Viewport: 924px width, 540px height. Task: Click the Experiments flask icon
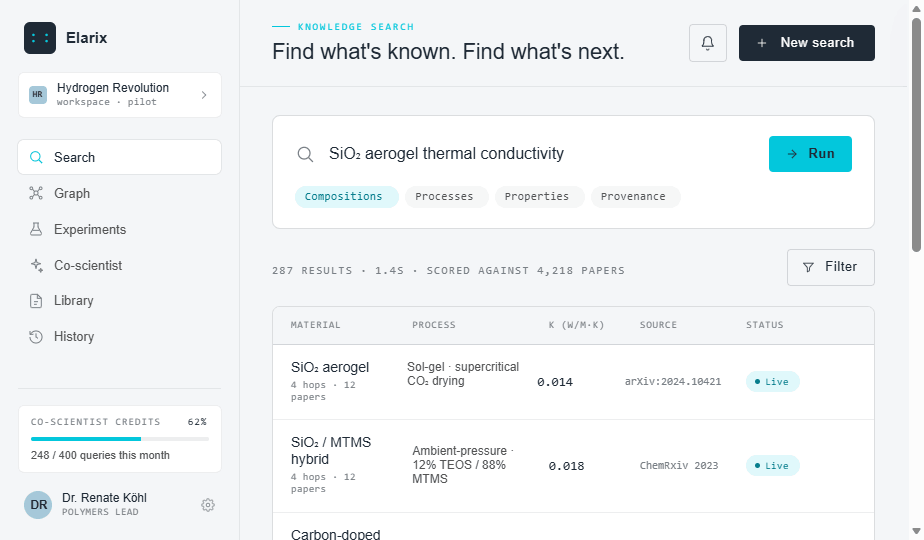[x=36, y=229]
